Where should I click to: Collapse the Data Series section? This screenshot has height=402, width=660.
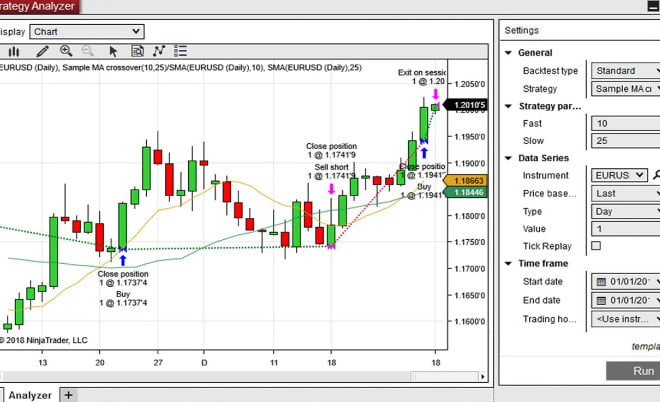click(508, 158)
